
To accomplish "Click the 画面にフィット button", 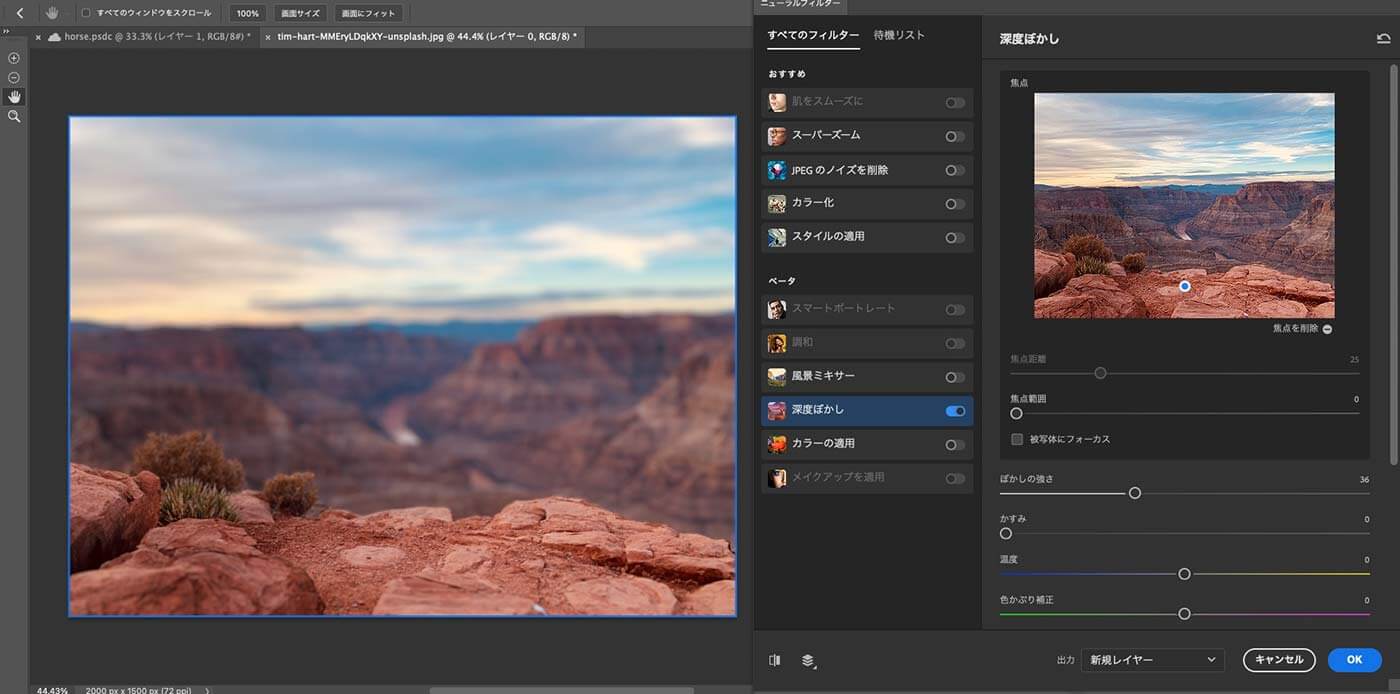I will pyautogui.click(x=368, y=13).
